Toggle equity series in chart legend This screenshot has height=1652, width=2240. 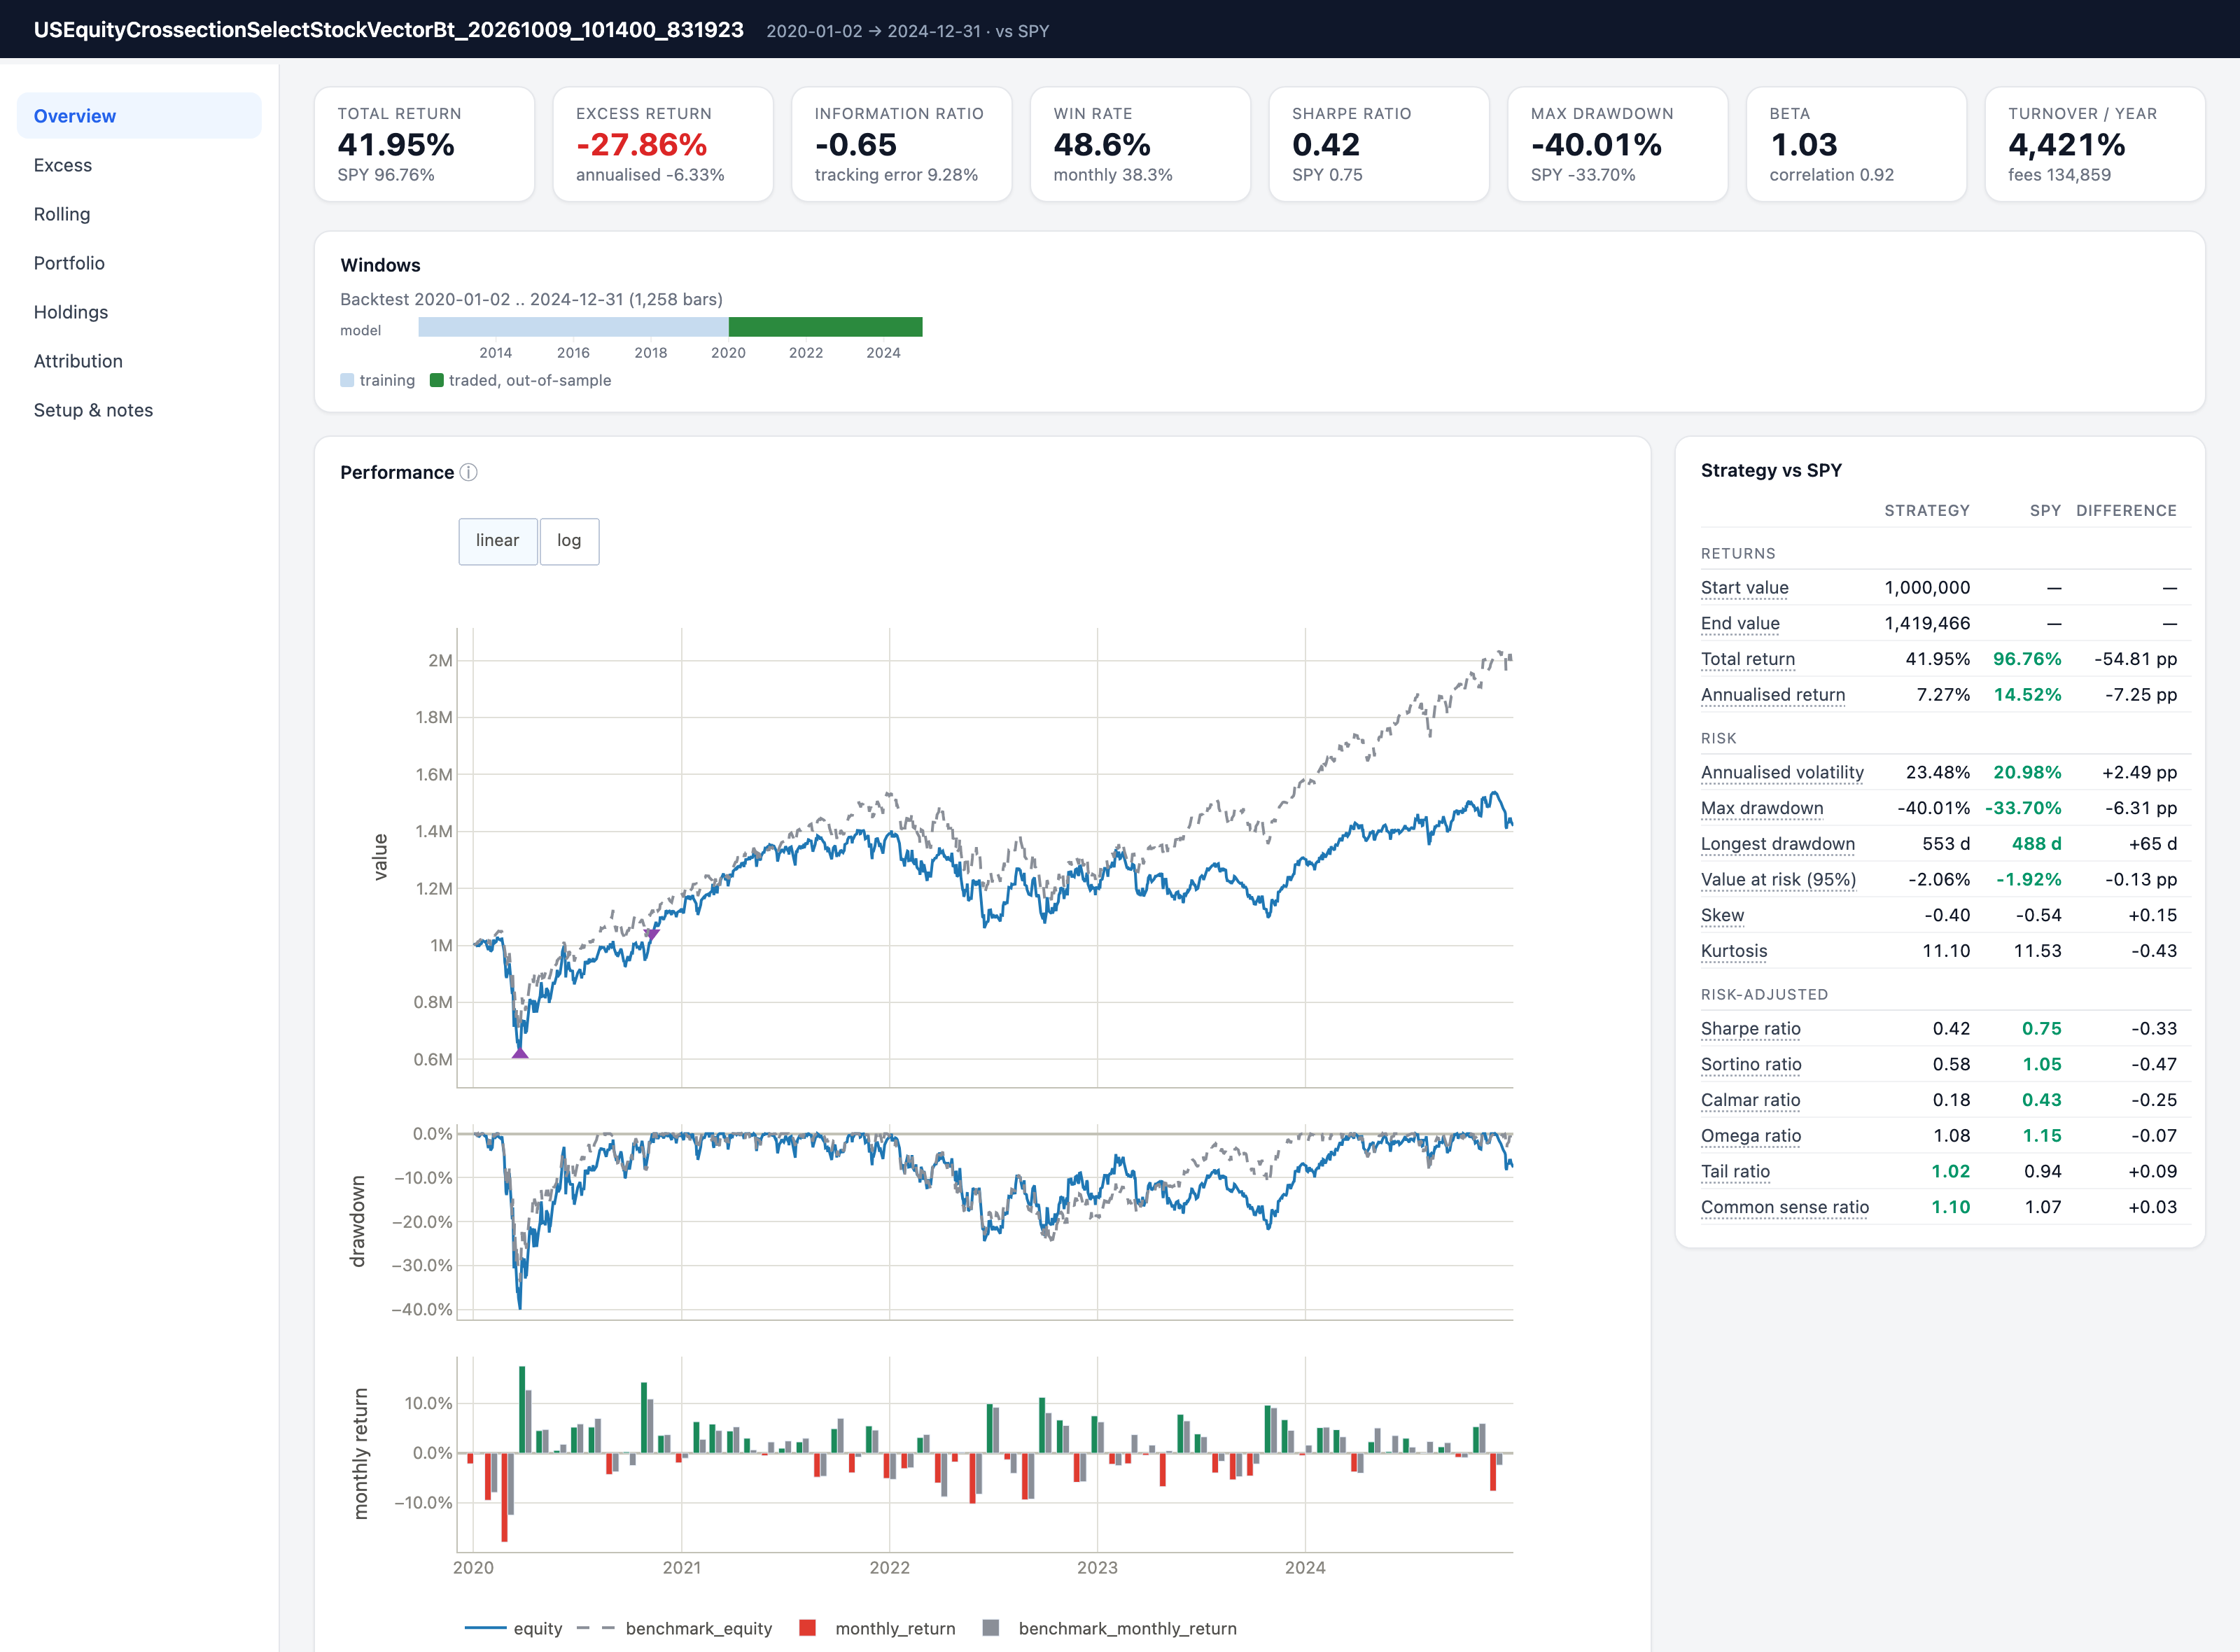click(x=514, y=1628)
